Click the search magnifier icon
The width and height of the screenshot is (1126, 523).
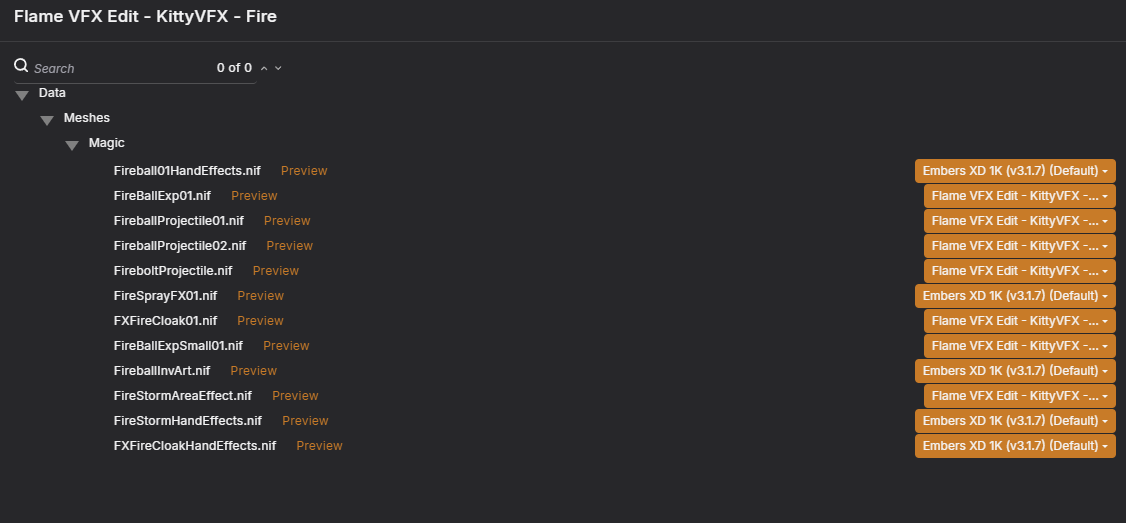21,66
